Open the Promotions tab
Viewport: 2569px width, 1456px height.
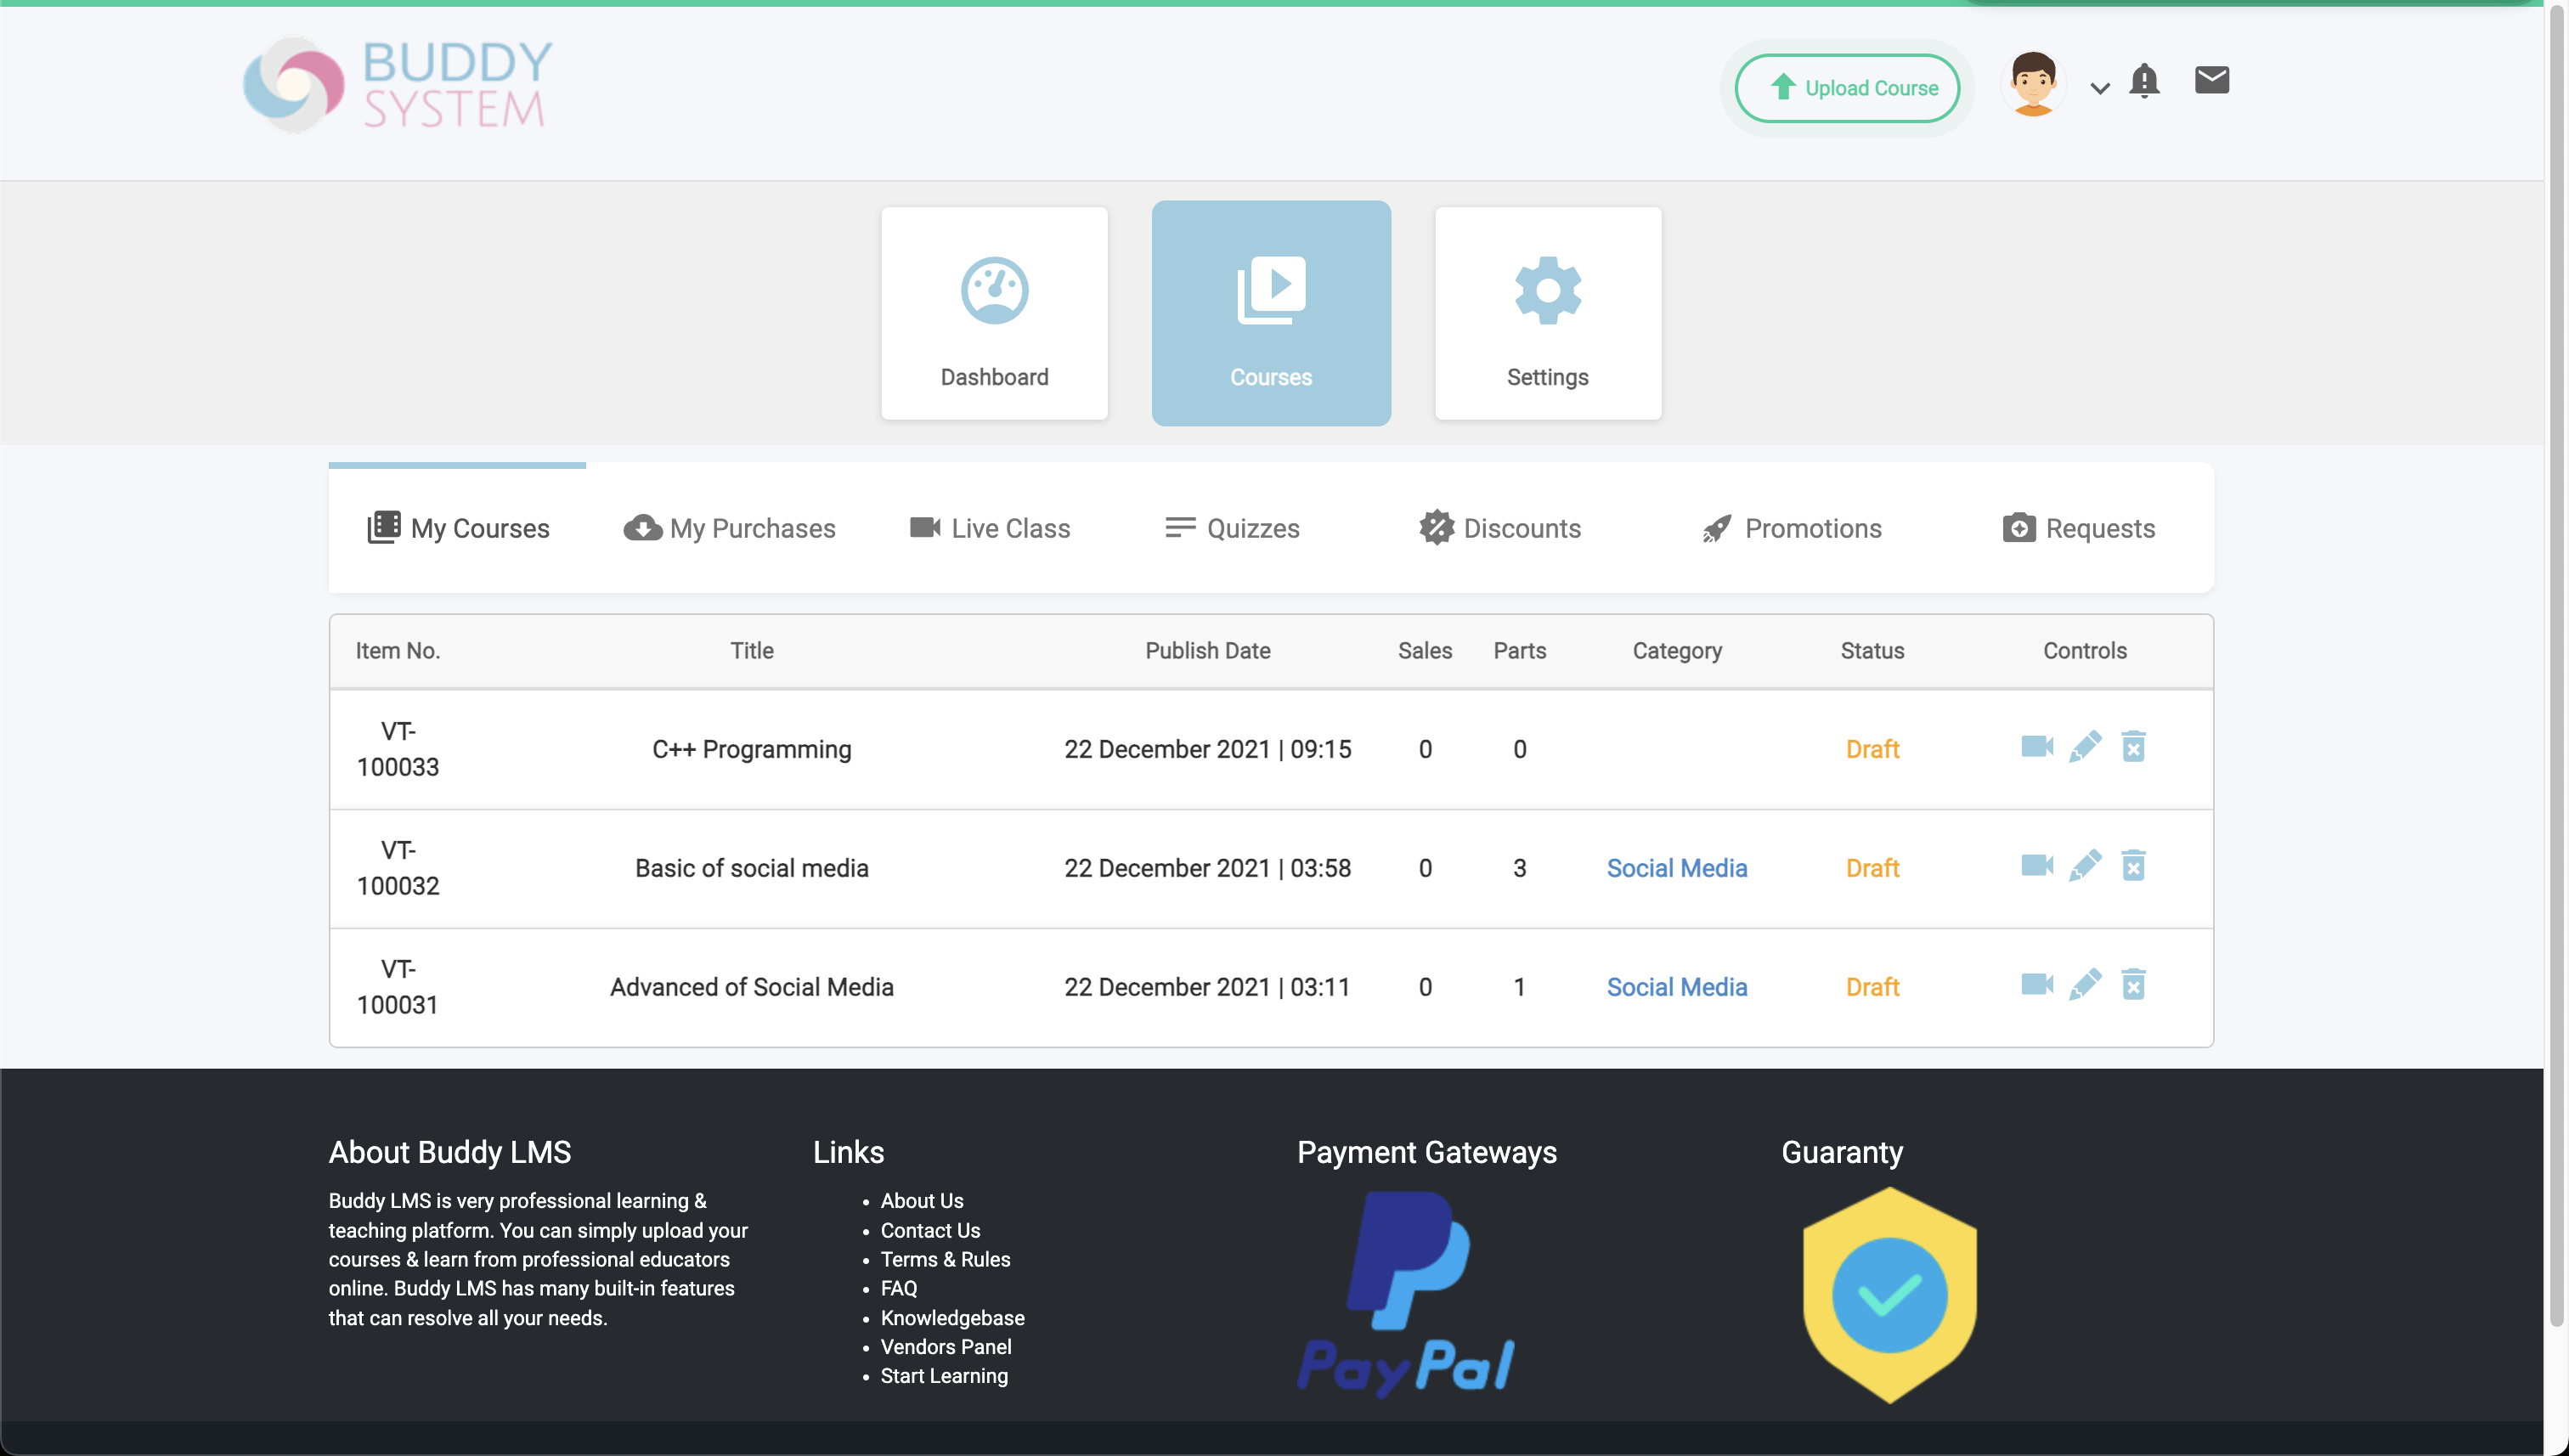click(x=1792, y=528)
